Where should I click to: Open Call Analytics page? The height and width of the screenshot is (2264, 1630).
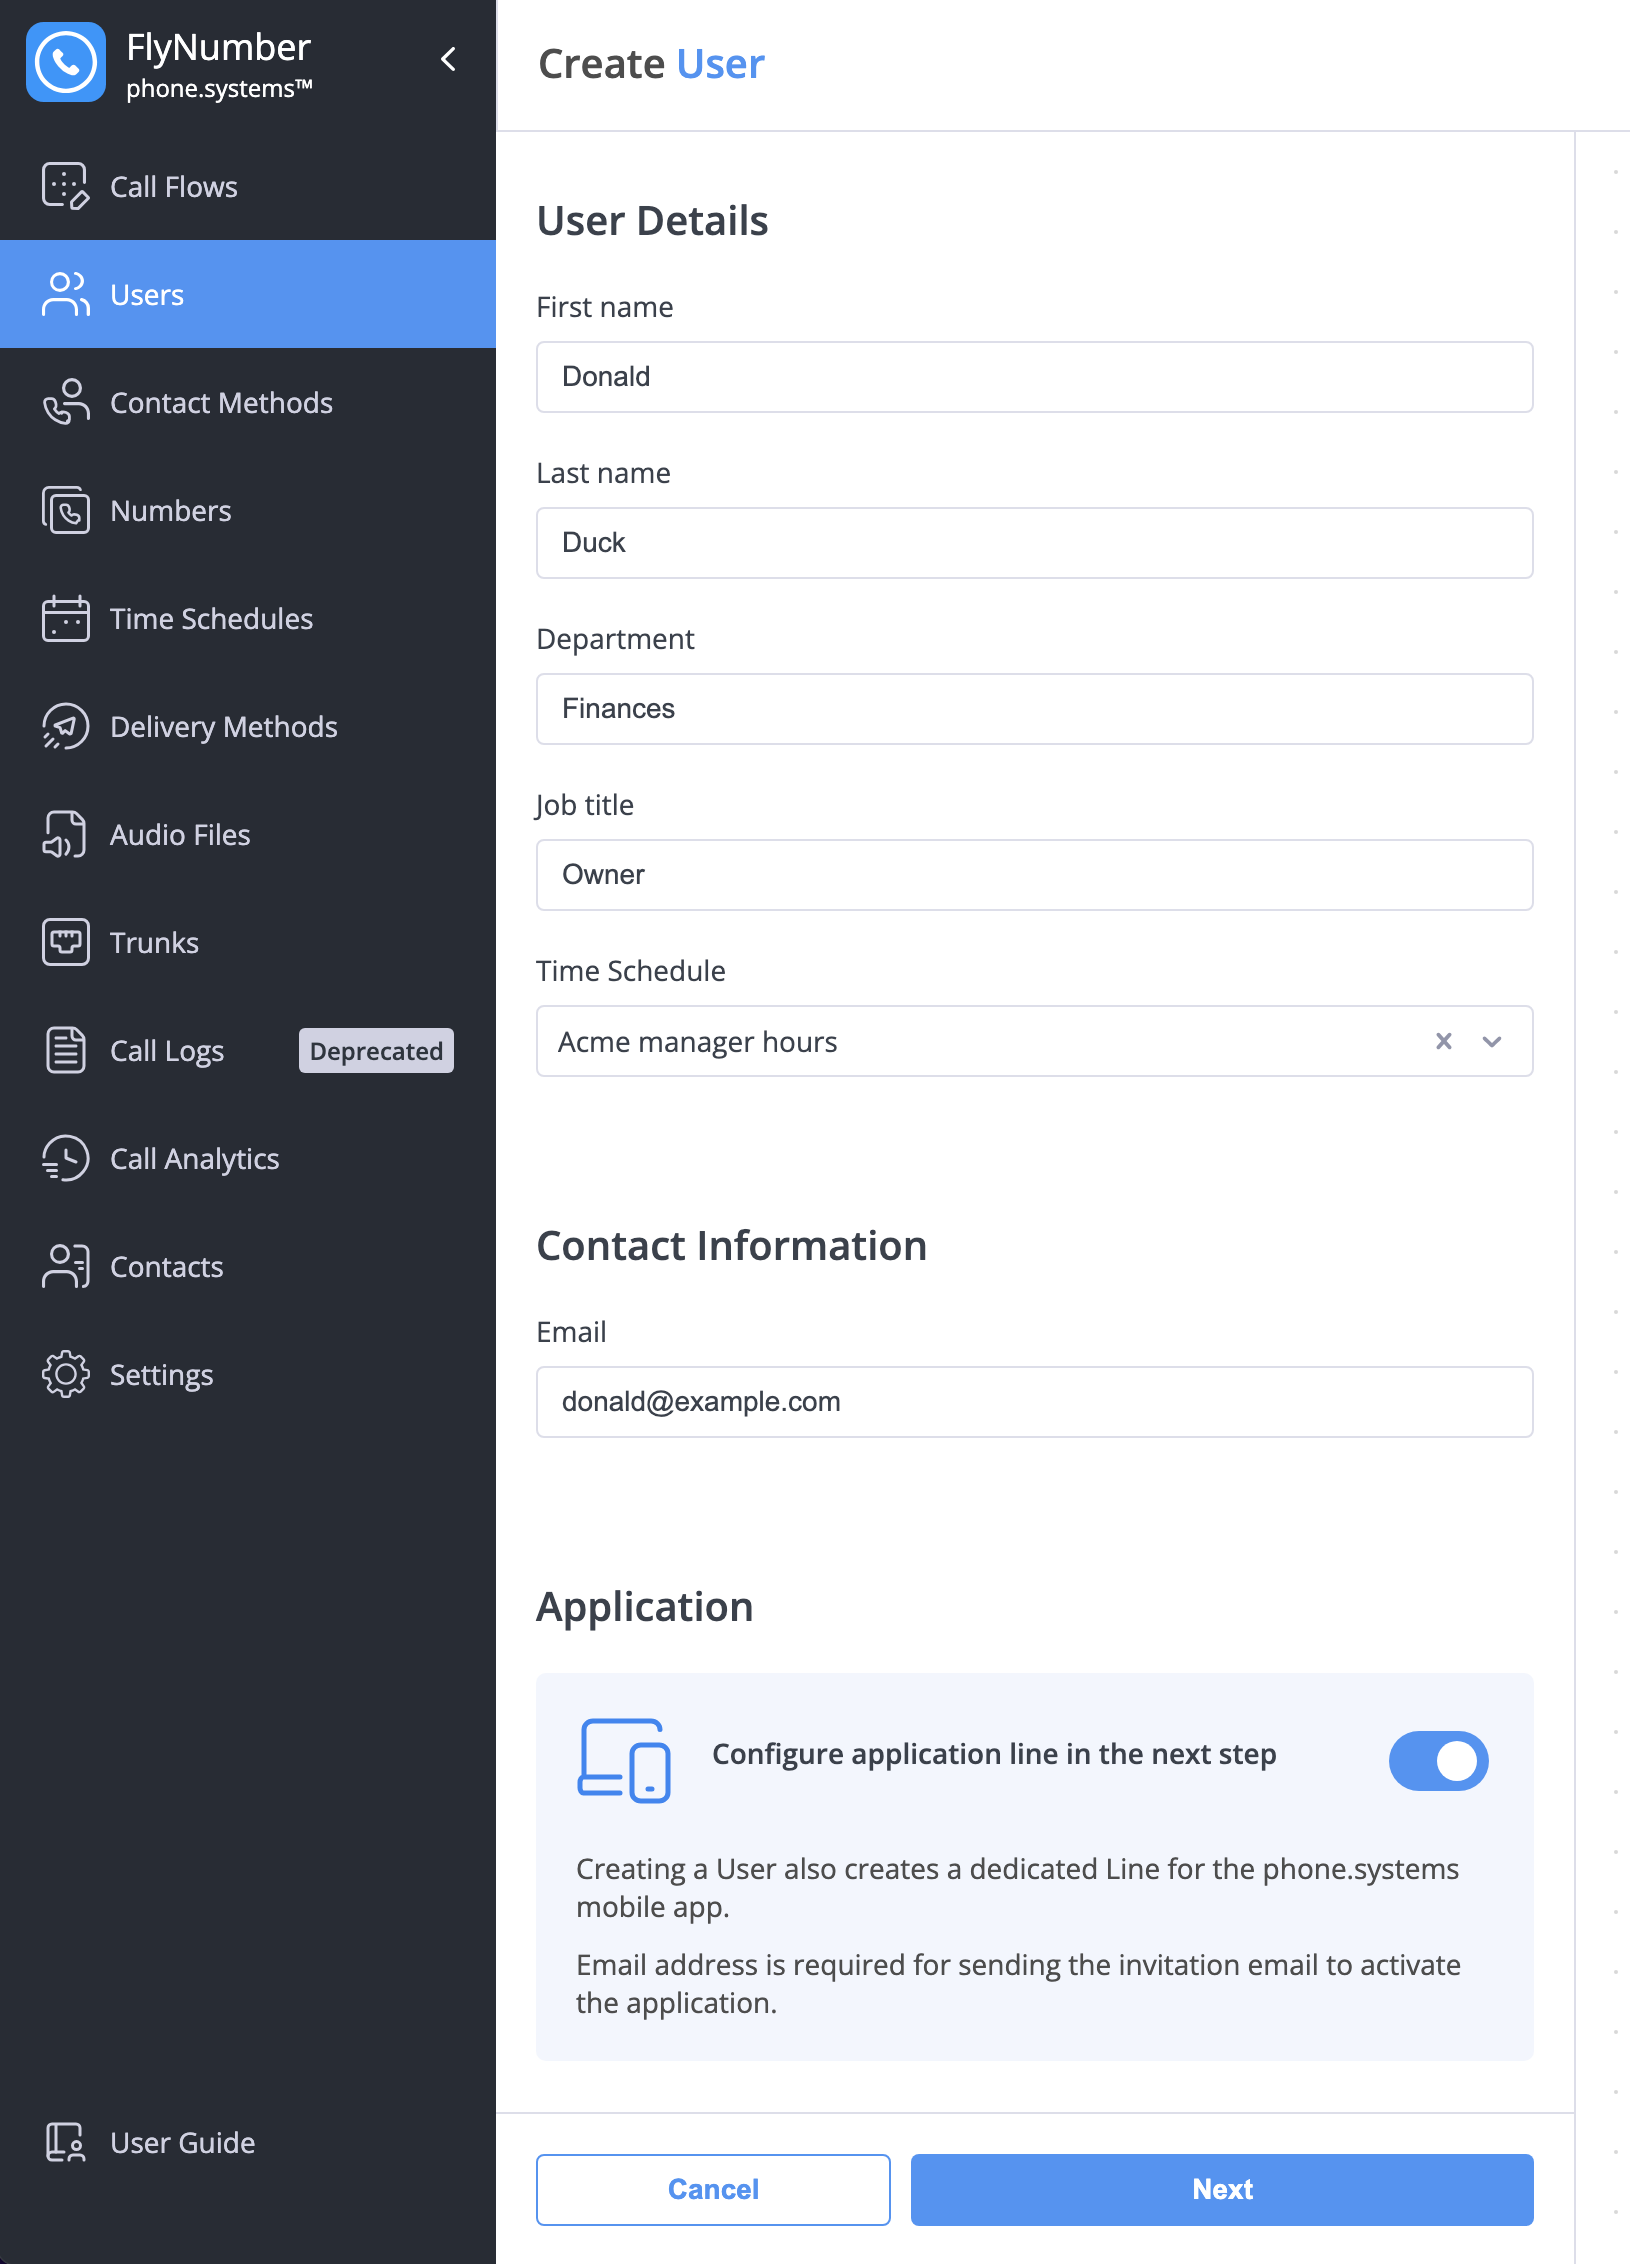[x=248, y=1158]
